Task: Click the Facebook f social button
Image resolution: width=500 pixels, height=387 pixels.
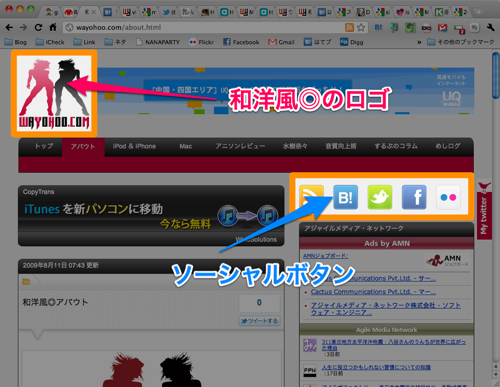Action: click(x=414, y=197)
